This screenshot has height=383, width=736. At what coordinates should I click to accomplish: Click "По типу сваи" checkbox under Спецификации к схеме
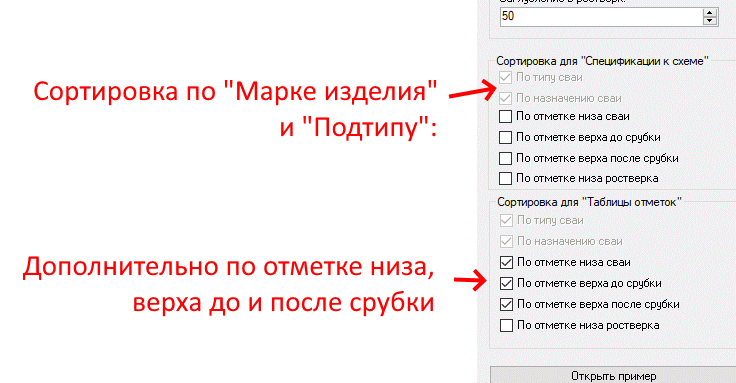tap(505, 77)
